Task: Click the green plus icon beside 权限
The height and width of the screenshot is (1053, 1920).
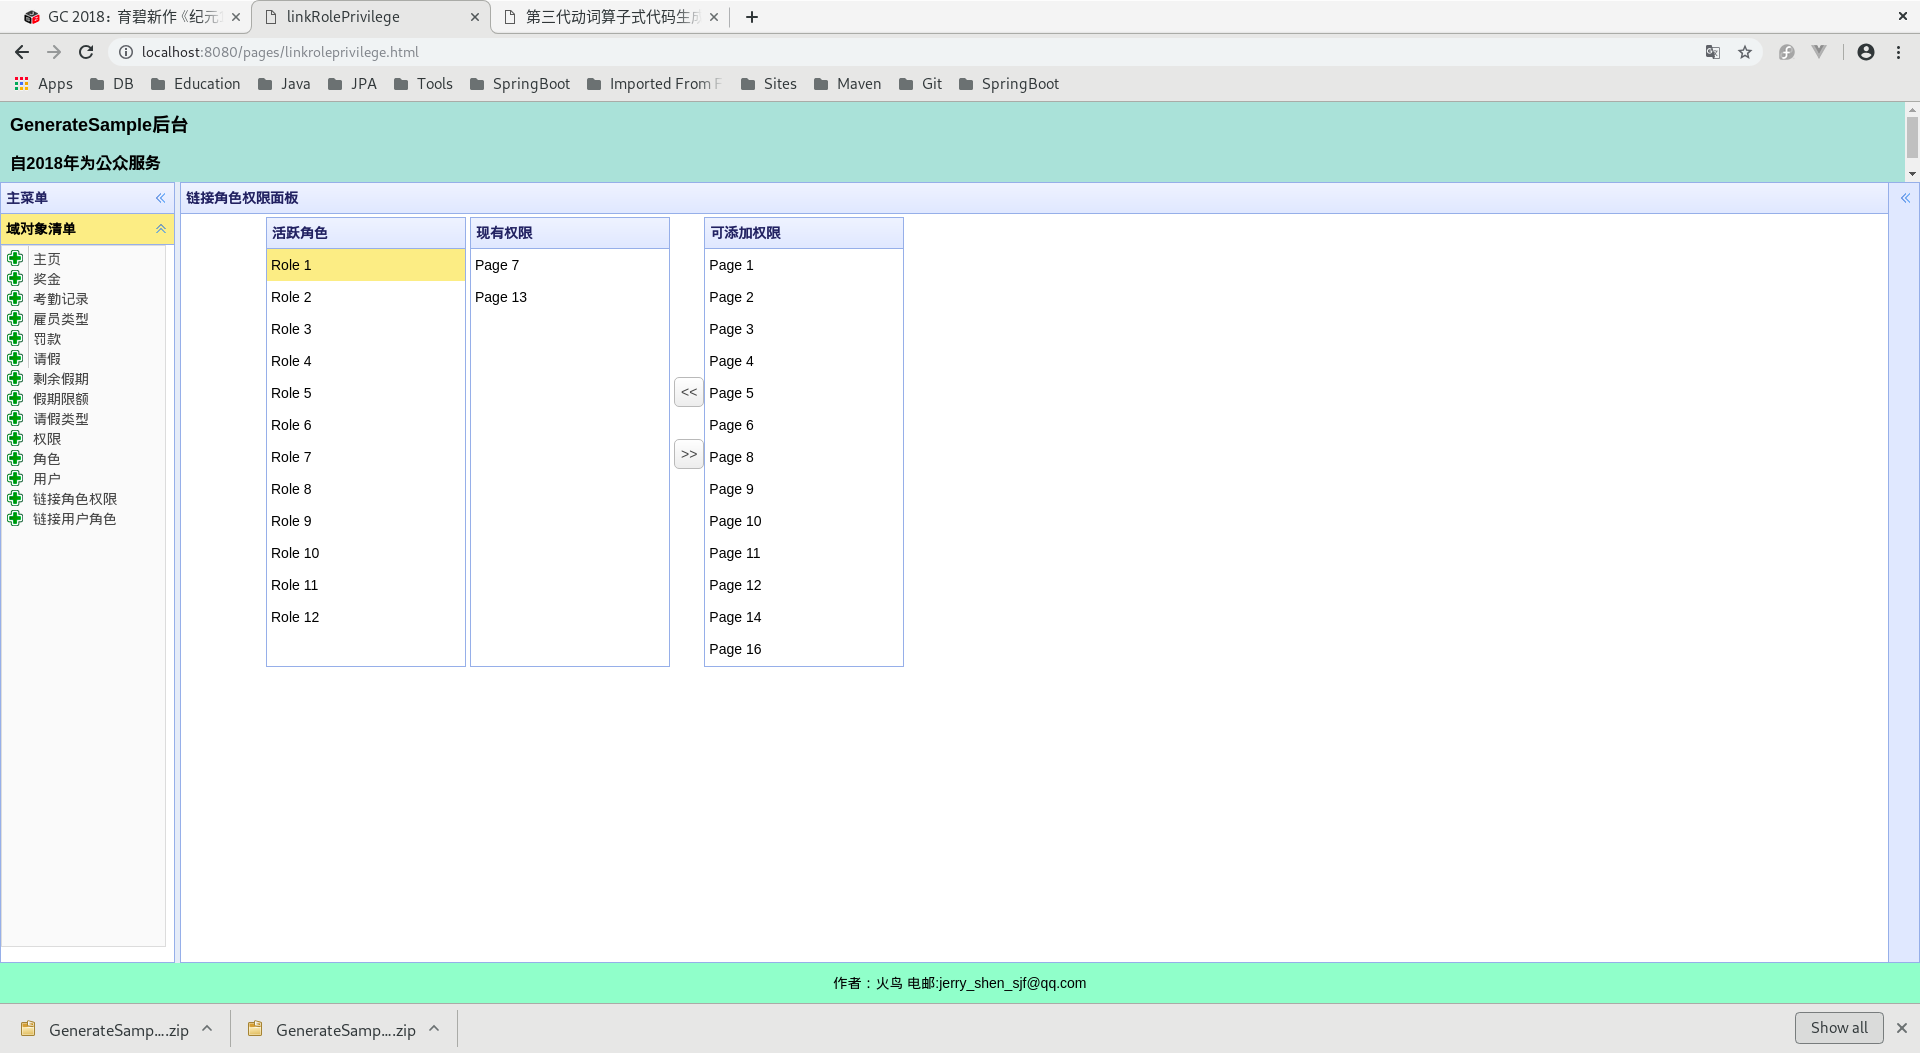Action: point(15,438)
